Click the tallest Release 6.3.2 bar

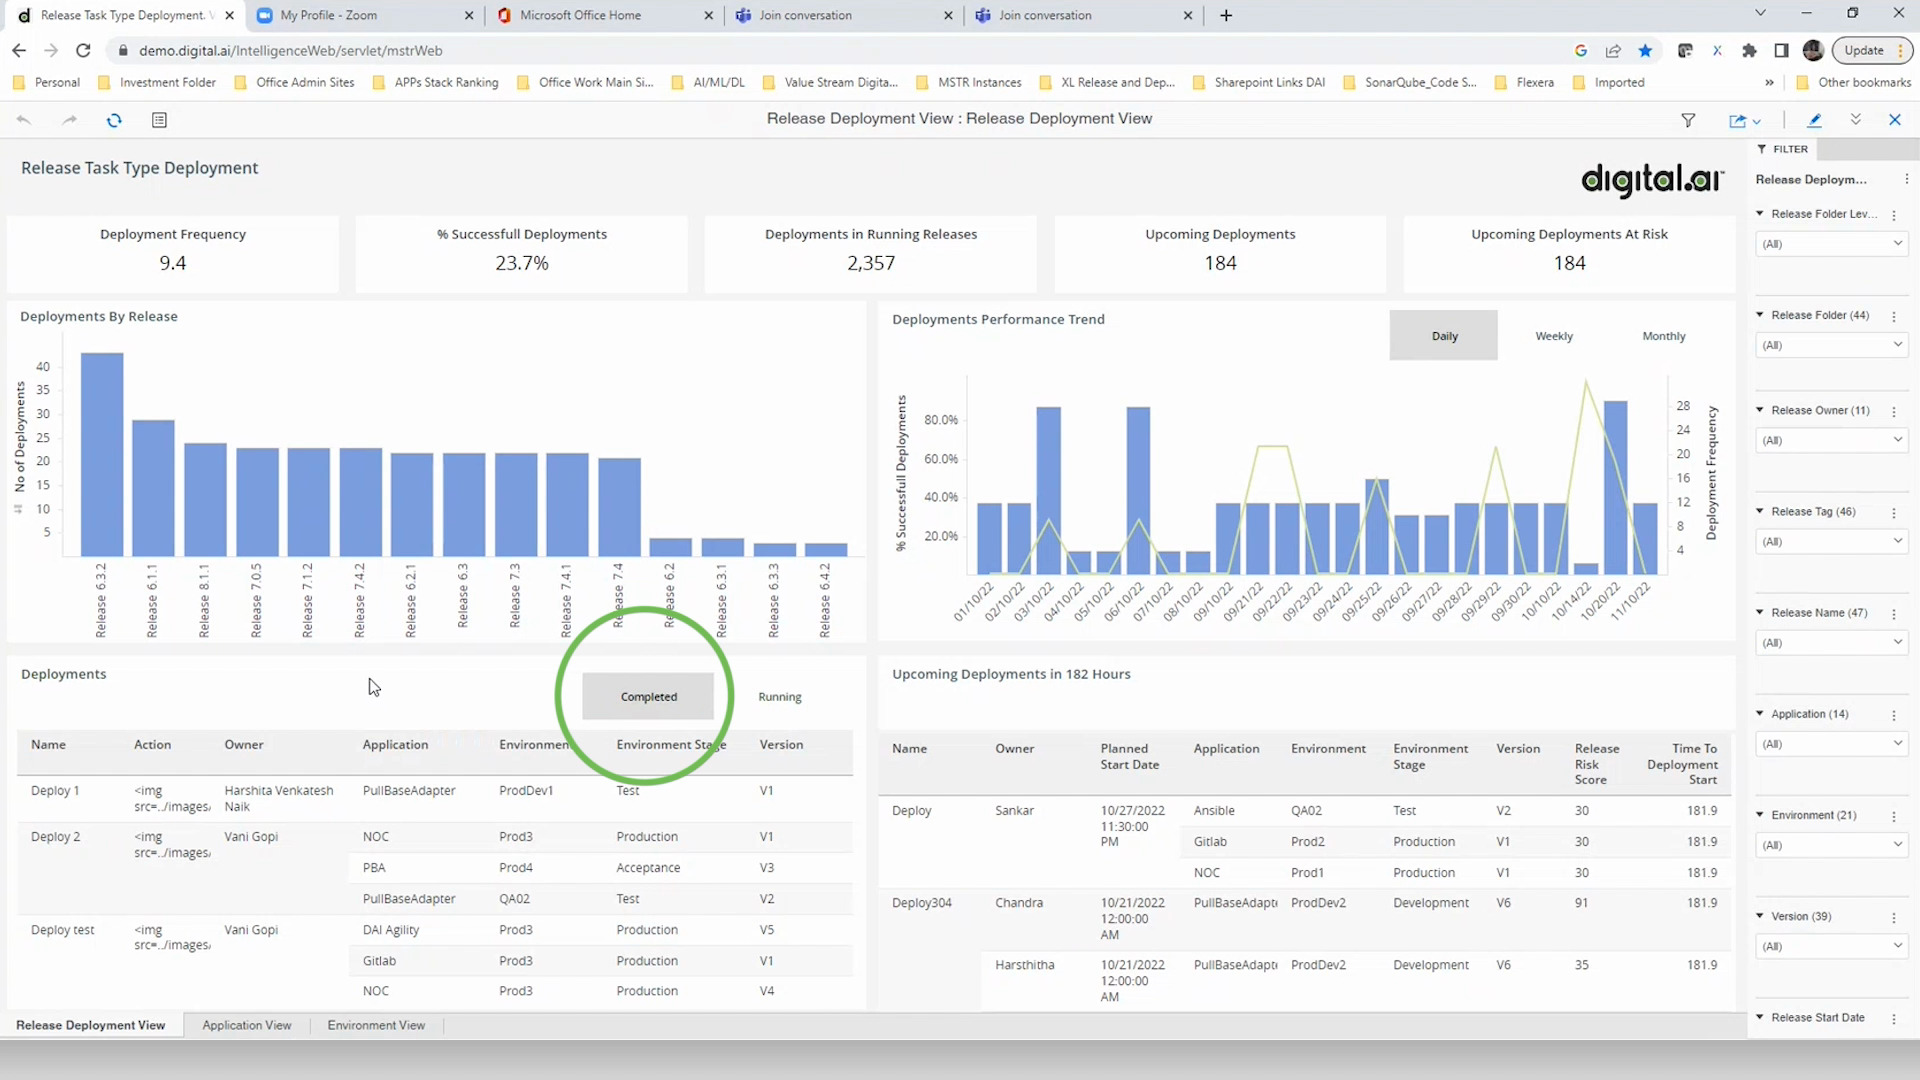102,455
